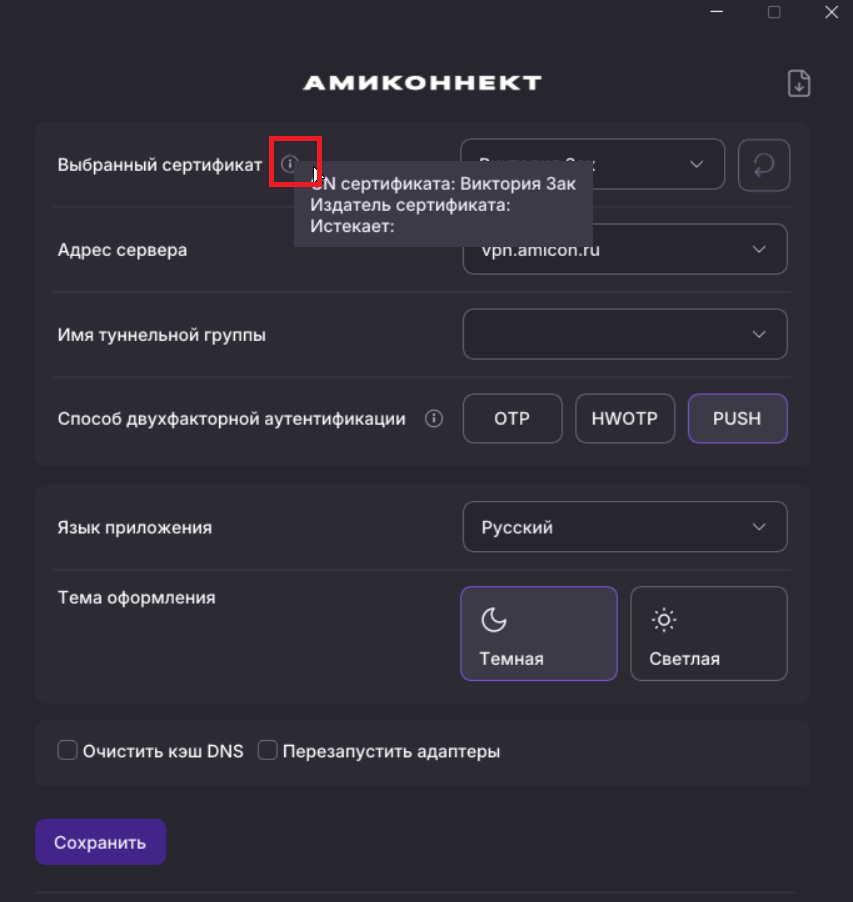Click the download file icon top right
The height and width of the screenshot is (902, 853).
[x=798, y=84]
